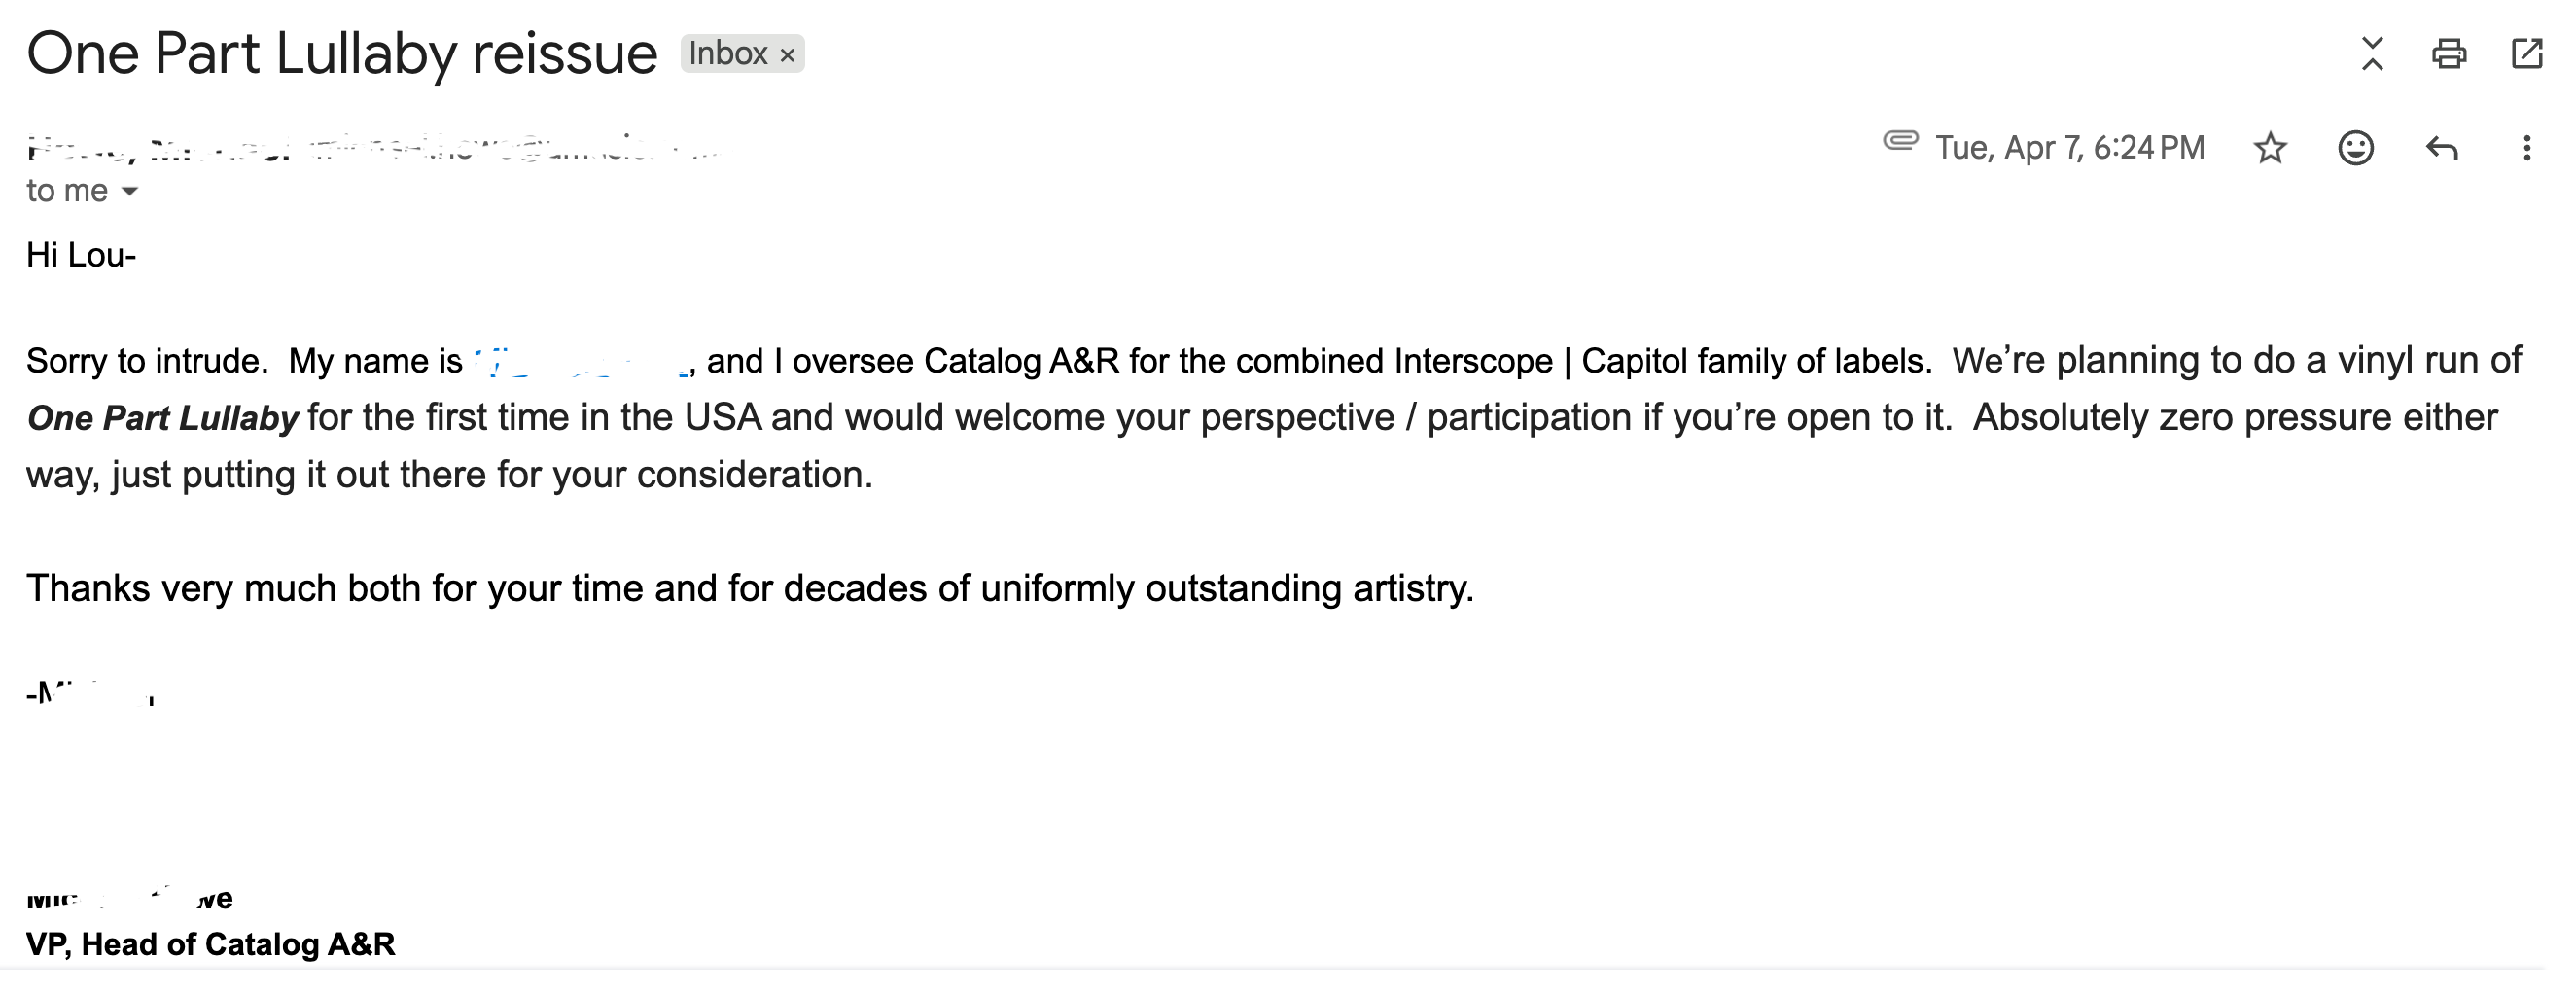Open the email in a new window
Screen dimensions: 2576x995
(2527, 53)
